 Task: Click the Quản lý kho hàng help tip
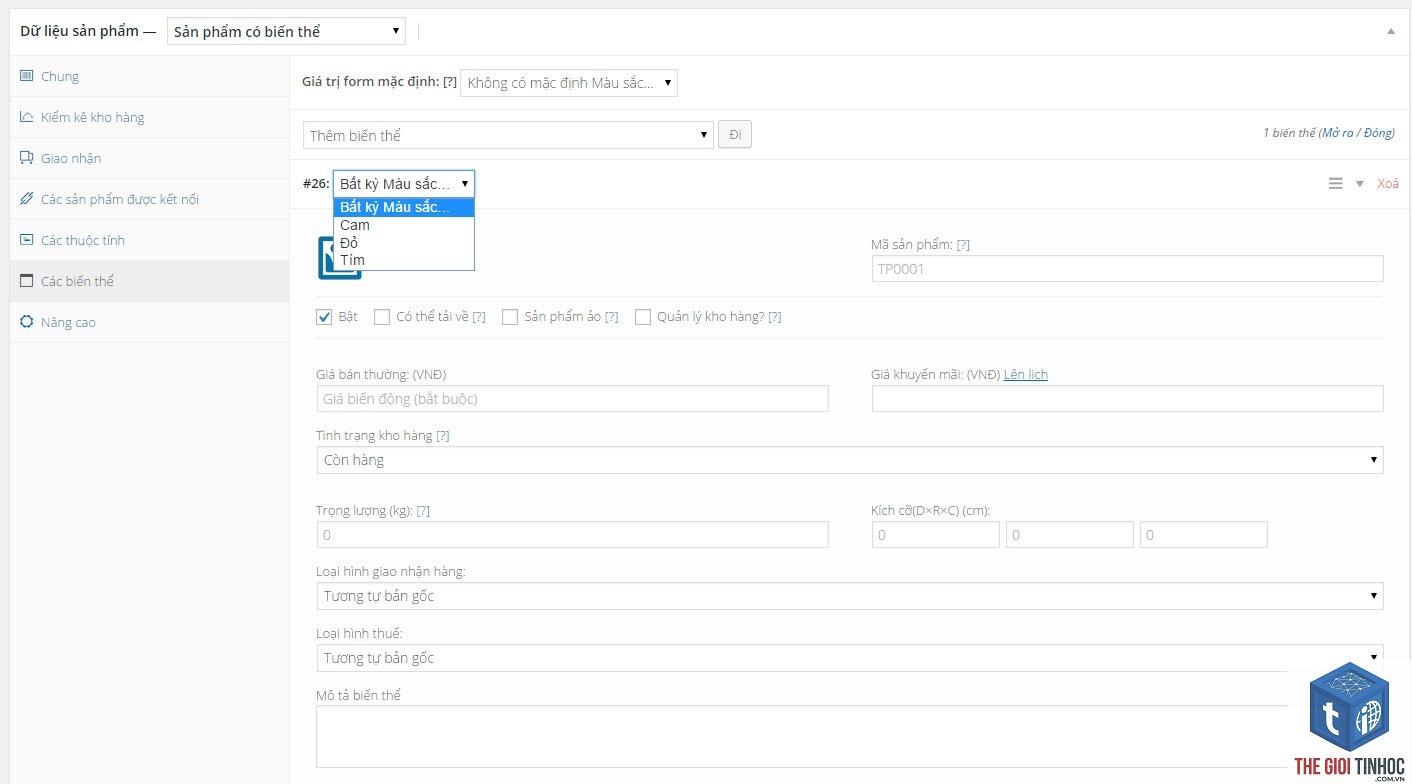(774, 317)
